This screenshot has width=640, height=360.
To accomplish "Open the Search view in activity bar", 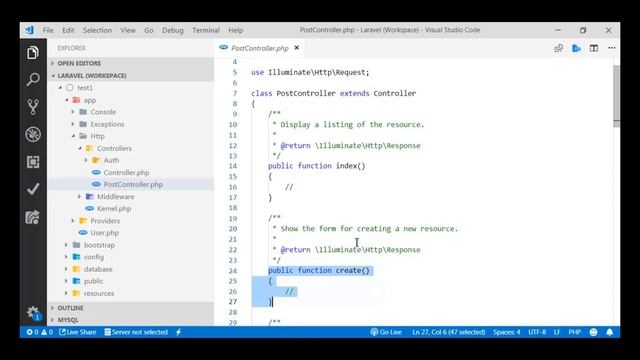I will coord(33,80).
